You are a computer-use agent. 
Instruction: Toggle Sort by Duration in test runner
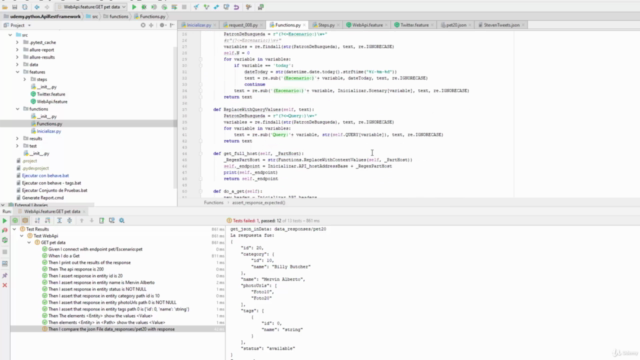pyautogui.click(x=47, y=221)
